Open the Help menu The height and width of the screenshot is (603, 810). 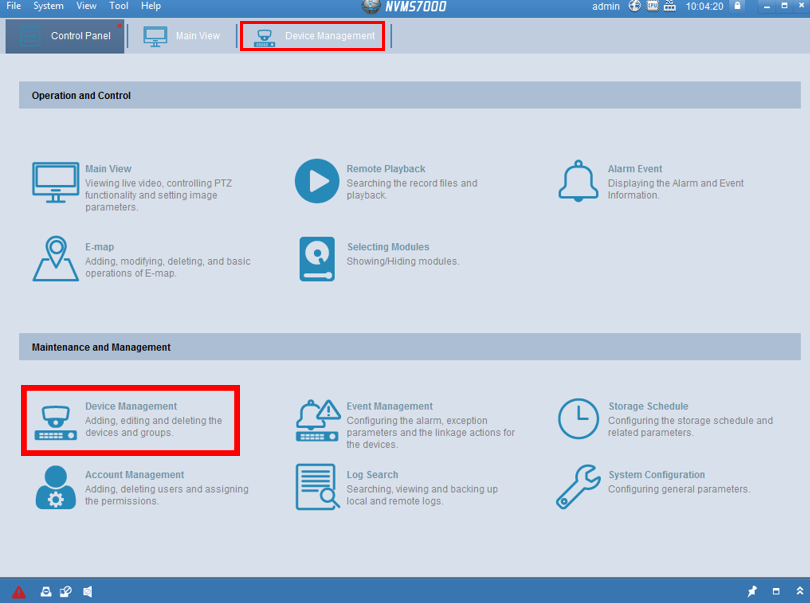point(151,6)
